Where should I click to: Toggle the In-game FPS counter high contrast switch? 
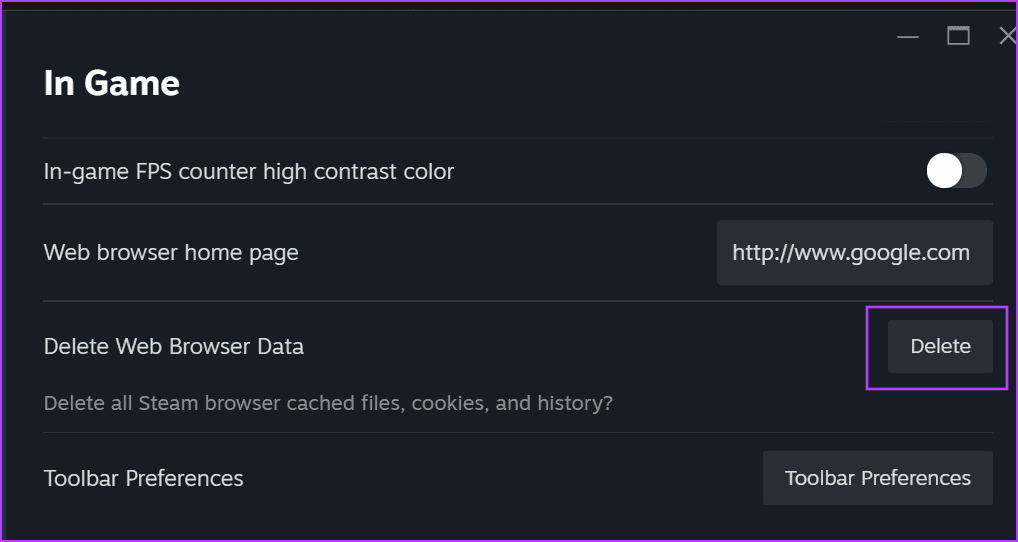pos(956,171)
